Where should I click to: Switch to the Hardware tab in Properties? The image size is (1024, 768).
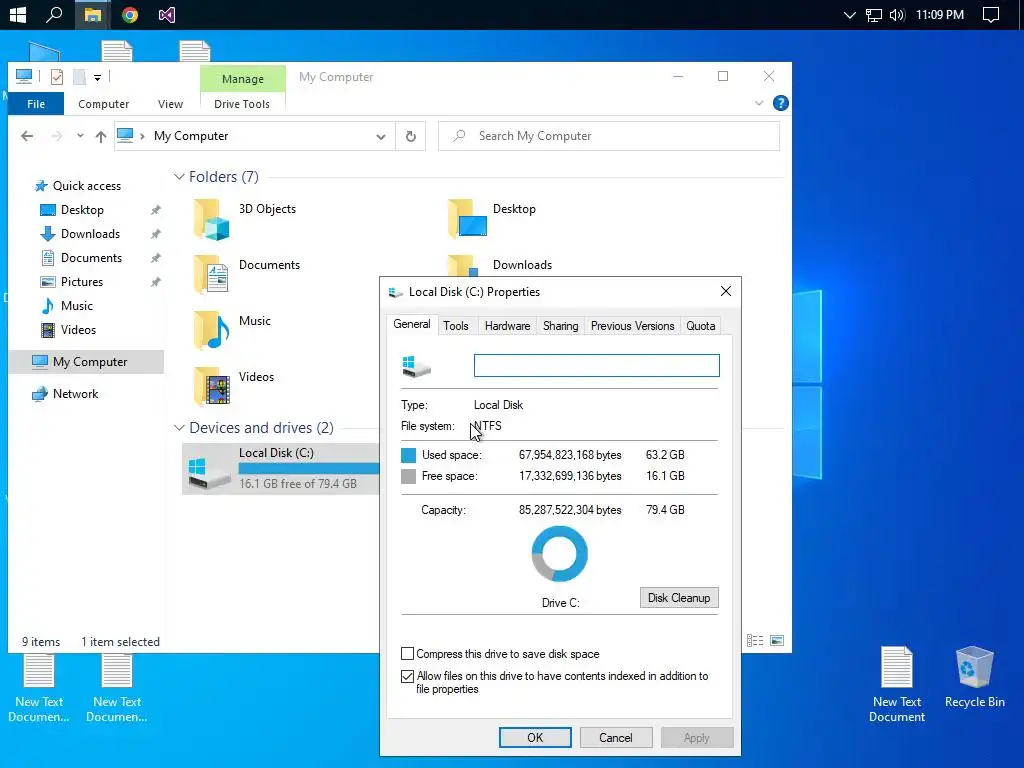point(507,326)
